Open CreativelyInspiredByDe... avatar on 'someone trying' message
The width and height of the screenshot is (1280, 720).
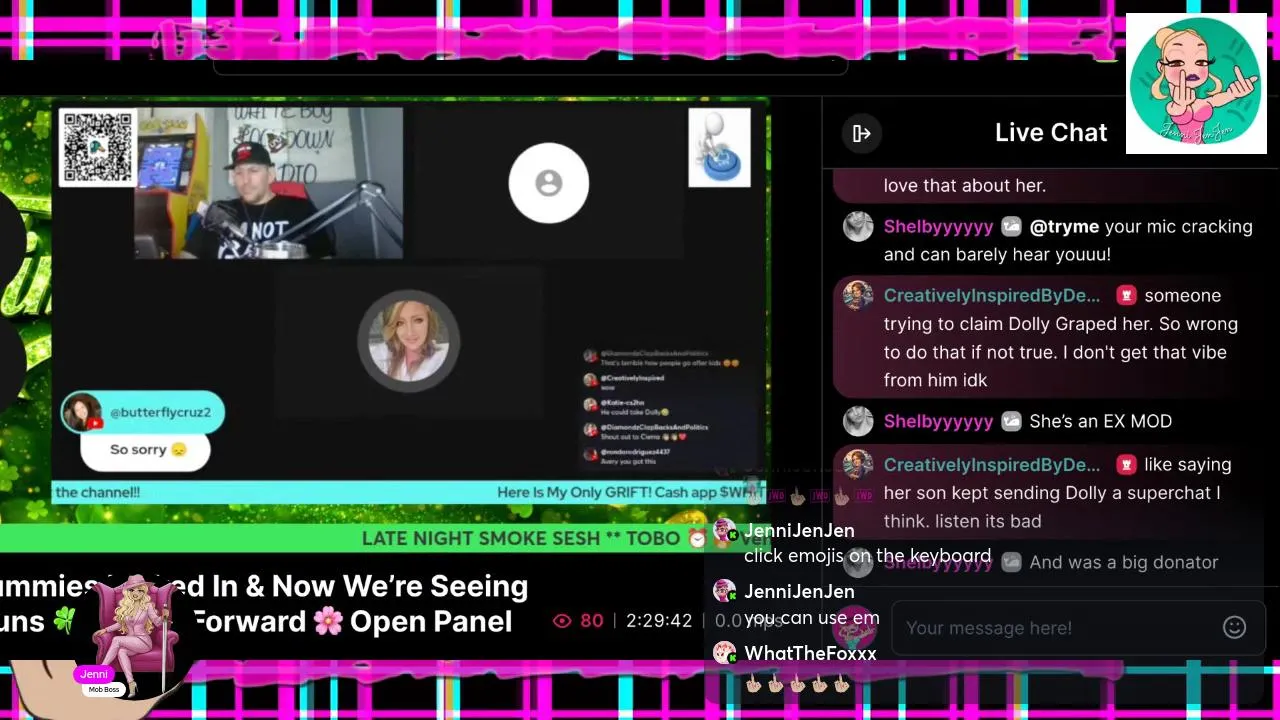(x=858, y=296)
